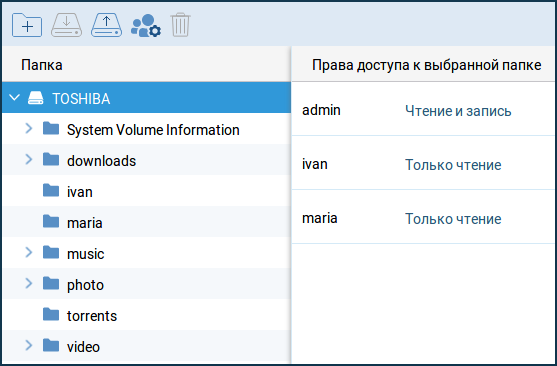
Task: Click the torrents folder icon
Action: tap(51, 314)
